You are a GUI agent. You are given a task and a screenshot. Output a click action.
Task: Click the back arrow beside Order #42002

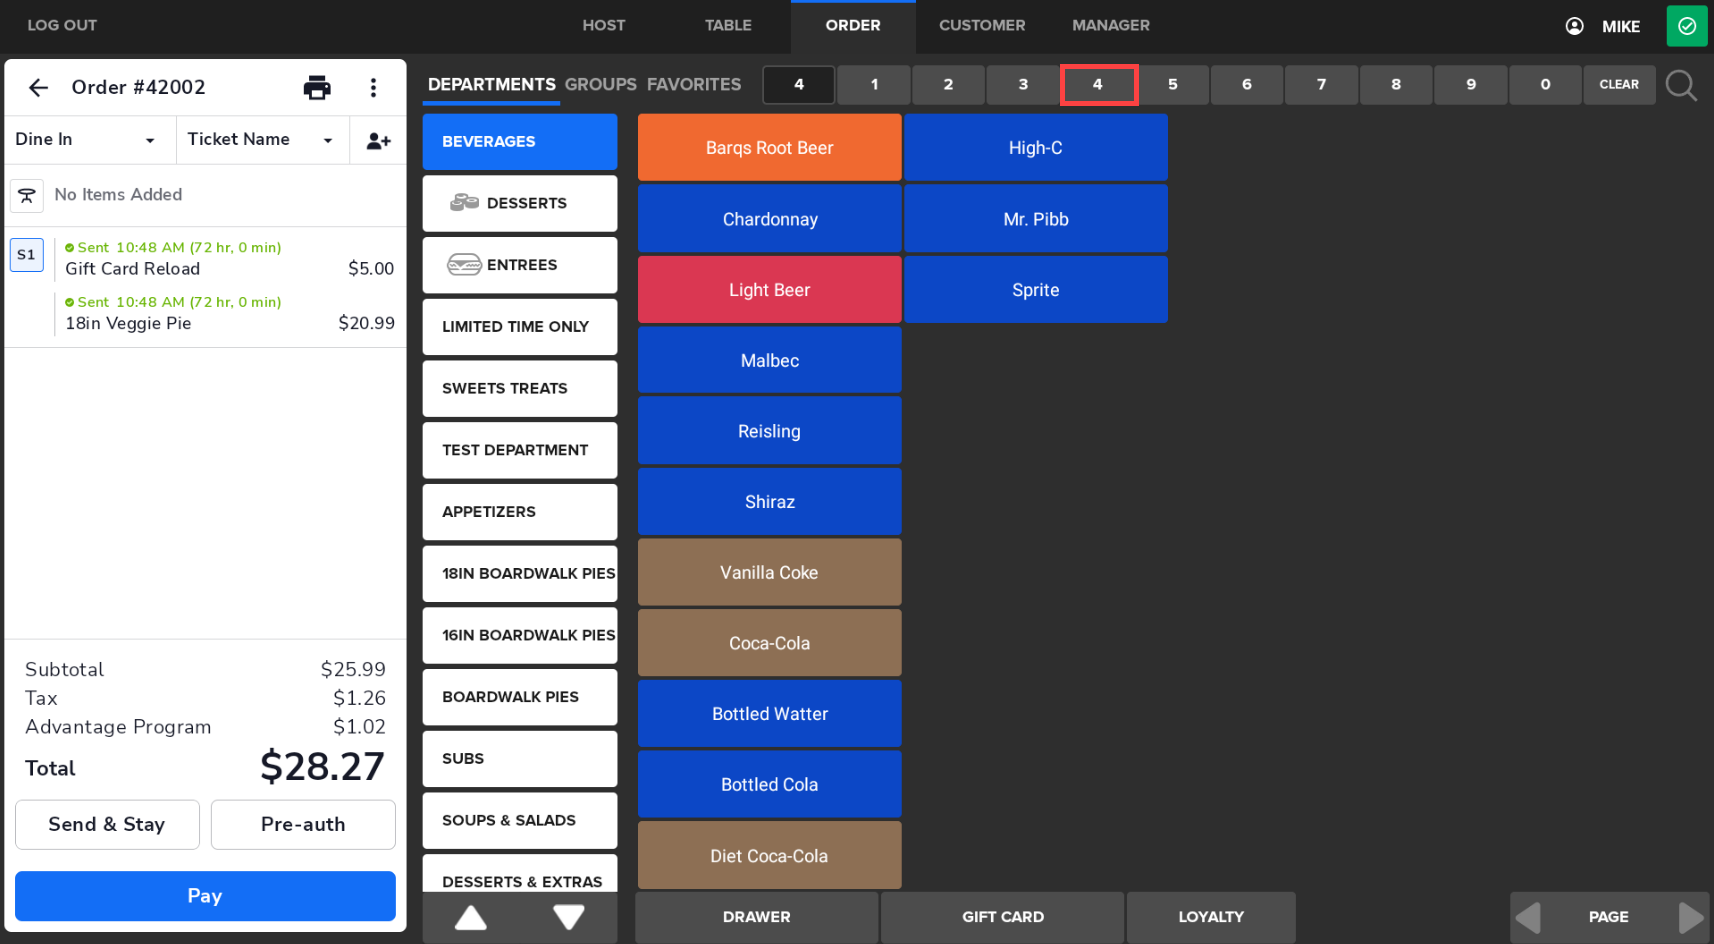38,88
